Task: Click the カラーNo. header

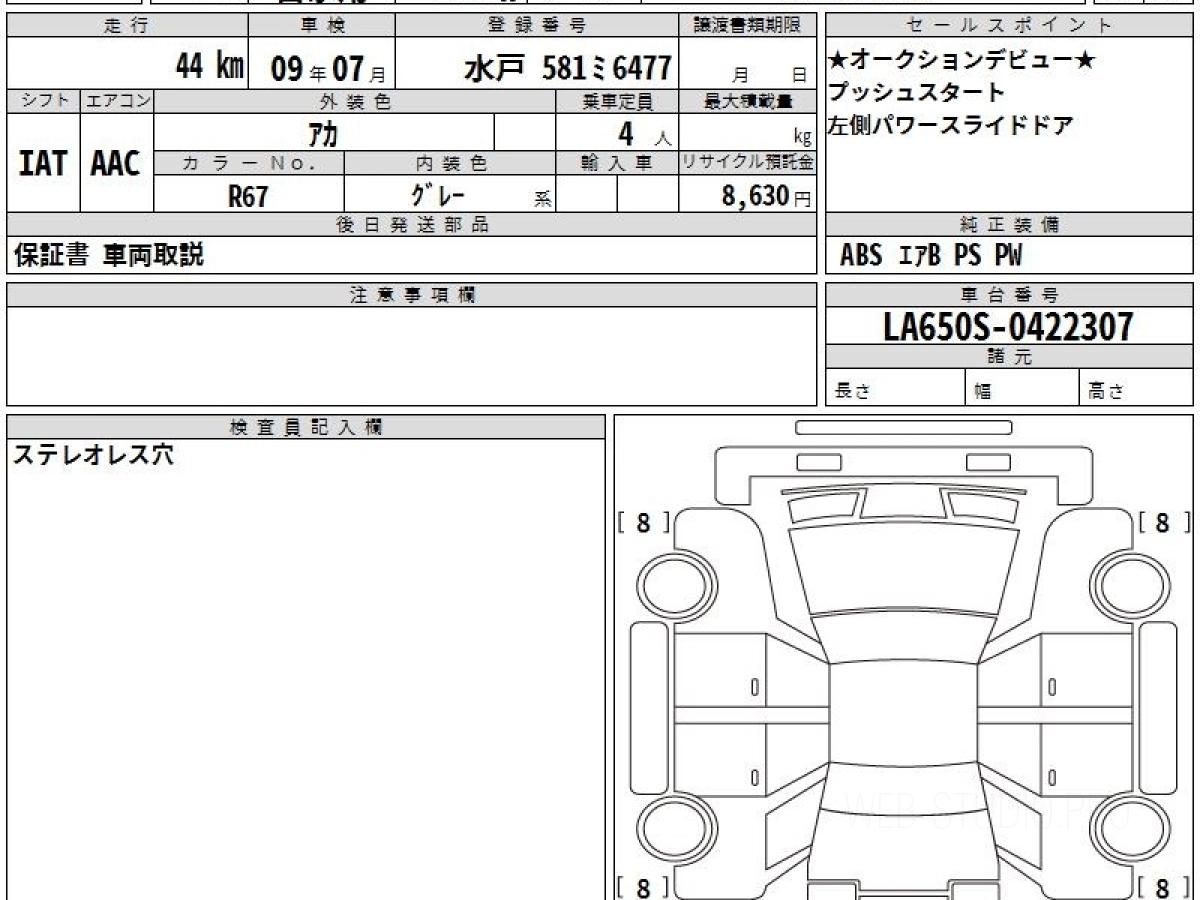Action: tap(249, 163)
